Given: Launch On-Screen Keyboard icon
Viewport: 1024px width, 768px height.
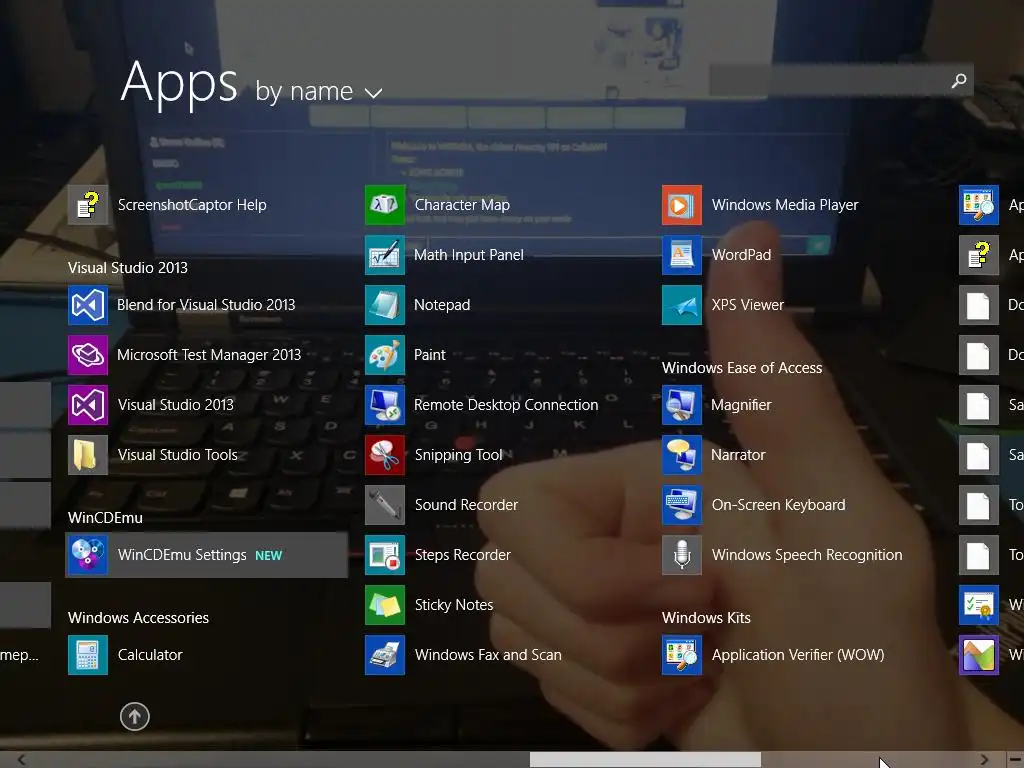Looking at the screenshot, I should (x=682, y=505).
